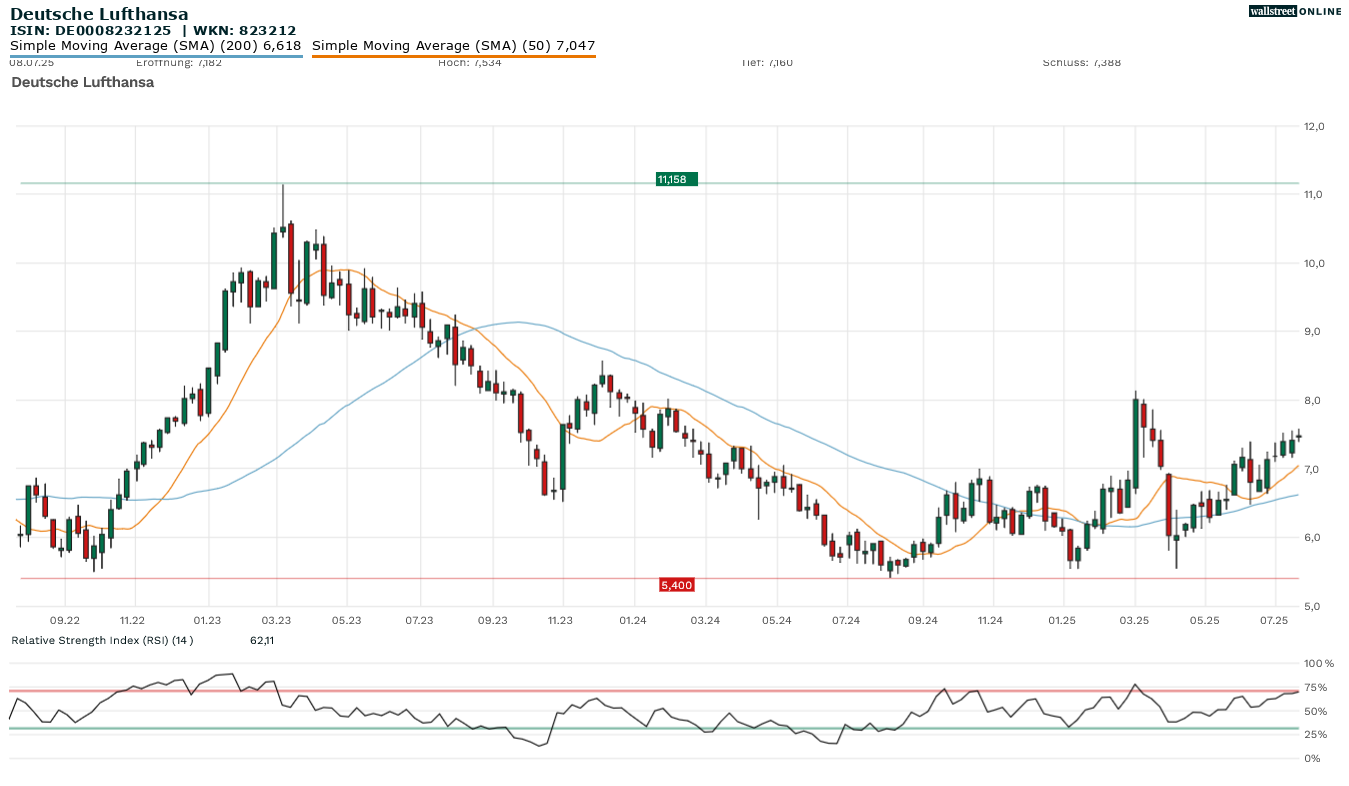Select the 03.23 date on the time axis

coord(277,621)
